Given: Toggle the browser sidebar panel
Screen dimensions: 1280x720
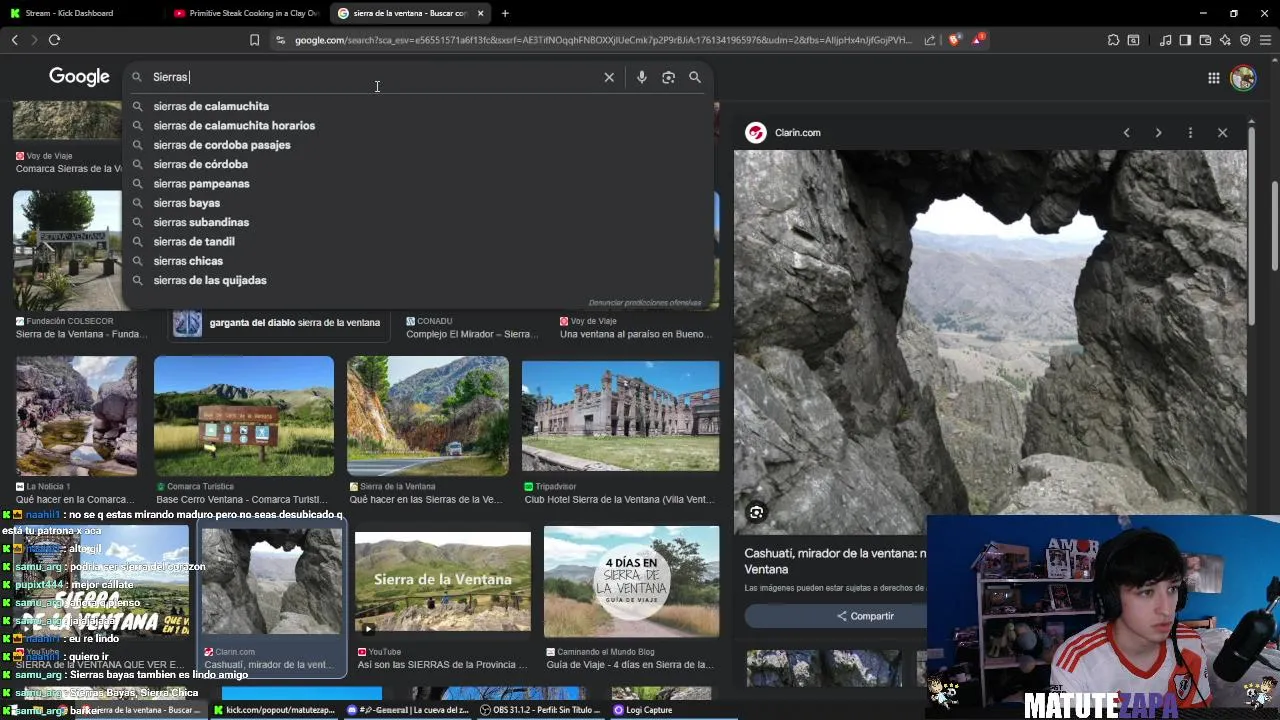Looking at the screenshot, I should pyautogui.click(x=1185, y=40).
